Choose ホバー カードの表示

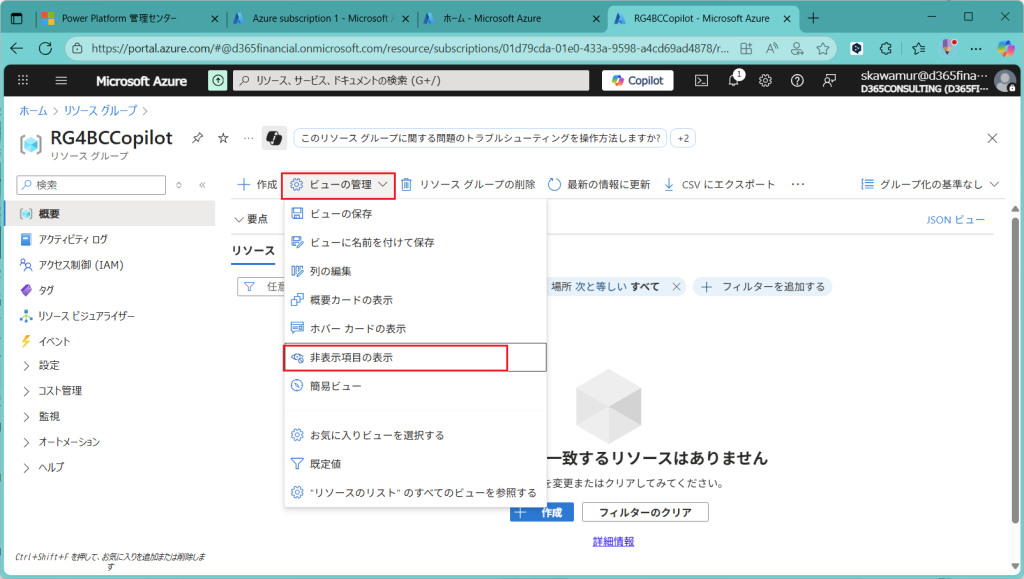tap(415, 328)
